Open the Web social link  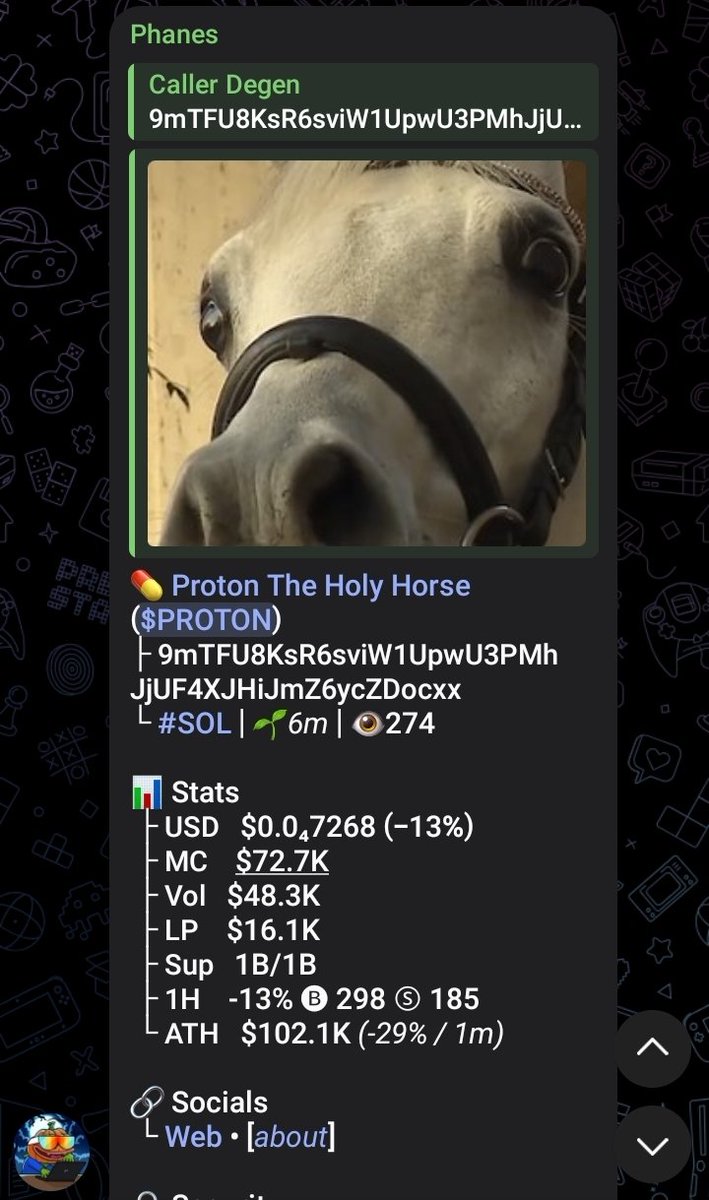click(193, 1137)
